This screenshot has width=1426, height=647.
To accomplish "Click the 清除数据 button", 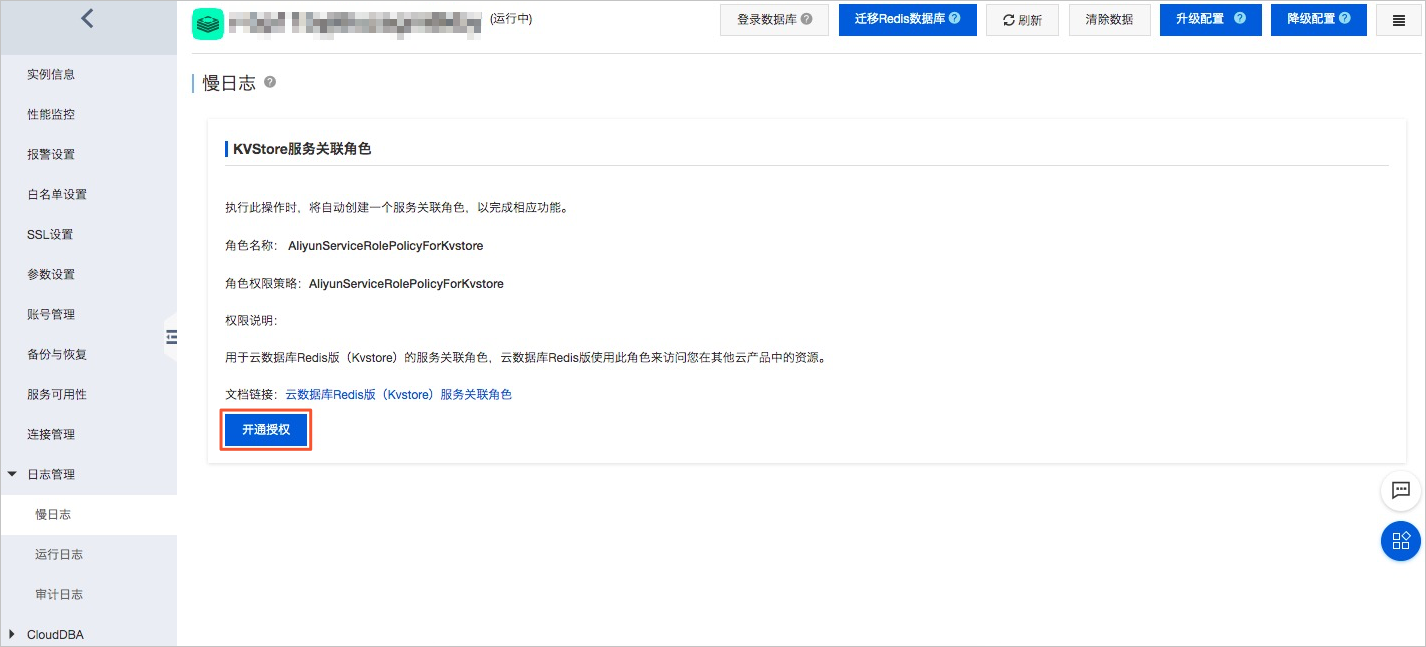I will point(1109,20).
